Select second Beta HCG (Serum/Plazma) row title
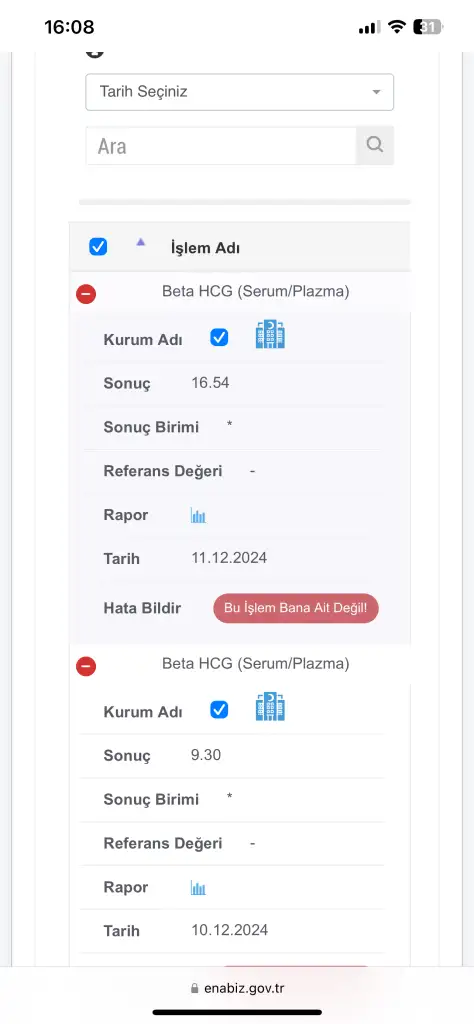 pos(255,664)
